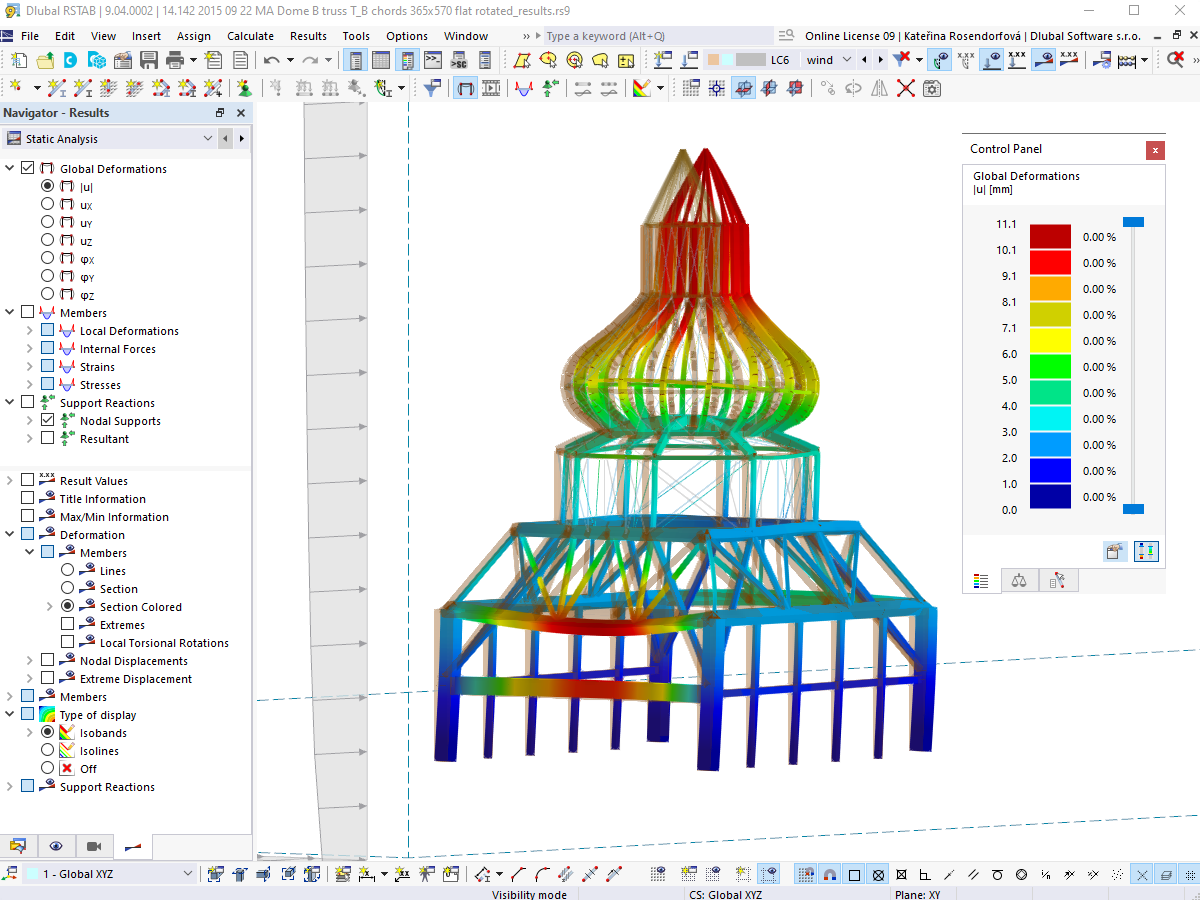Screen dimensions: 1200x900
Task: Close the Control Panel
Action: click(x=1155, y=150)
